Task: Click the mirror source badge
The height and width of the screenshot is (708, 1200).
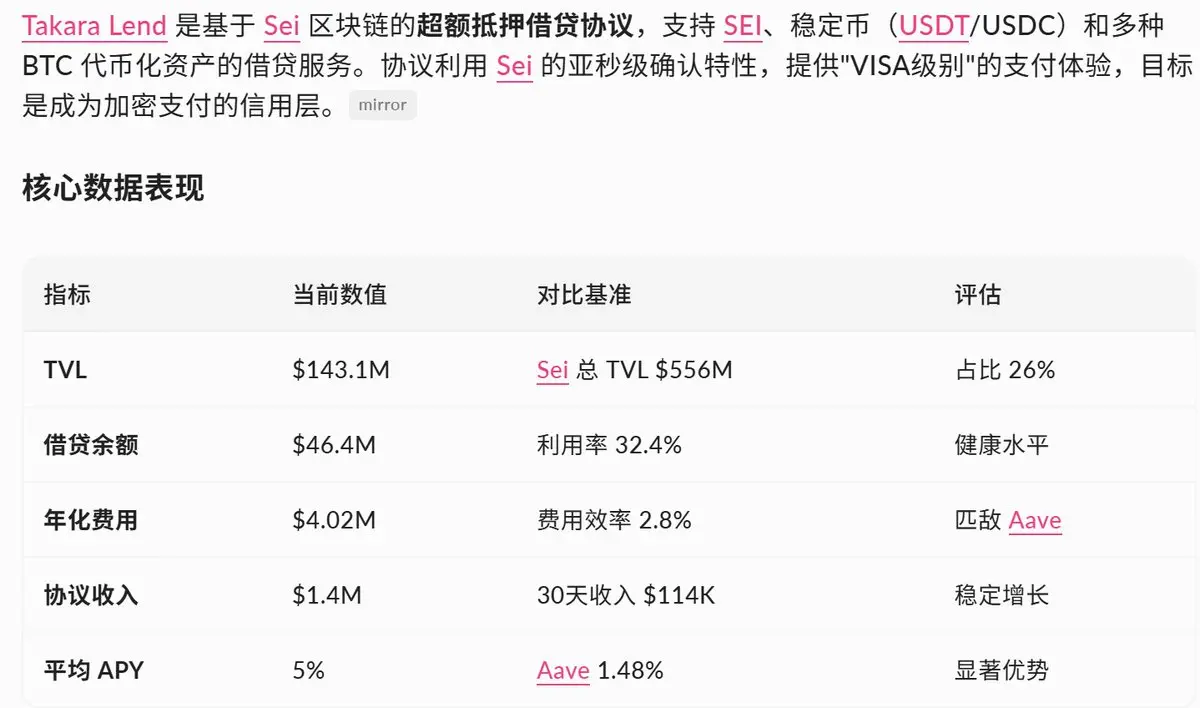Action: [382, 105]
